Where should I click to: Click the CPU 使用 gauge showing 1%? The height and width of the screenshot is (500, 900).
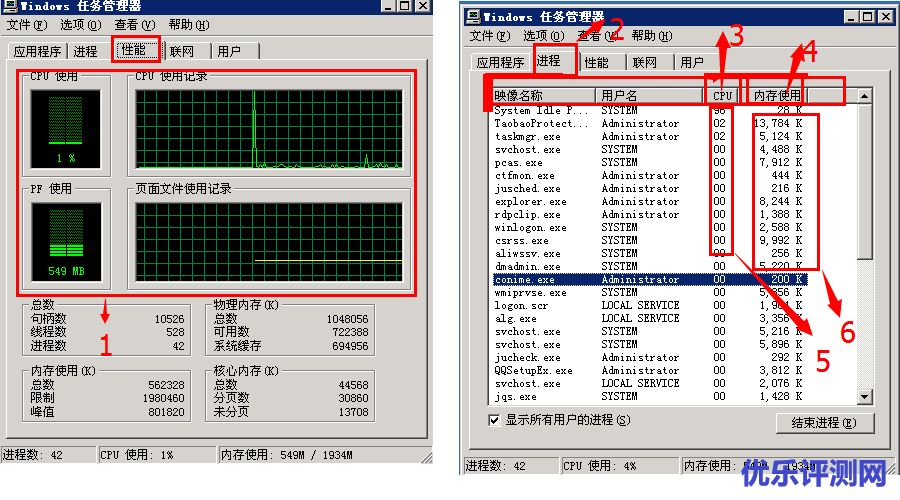click(x=65, y=129)
